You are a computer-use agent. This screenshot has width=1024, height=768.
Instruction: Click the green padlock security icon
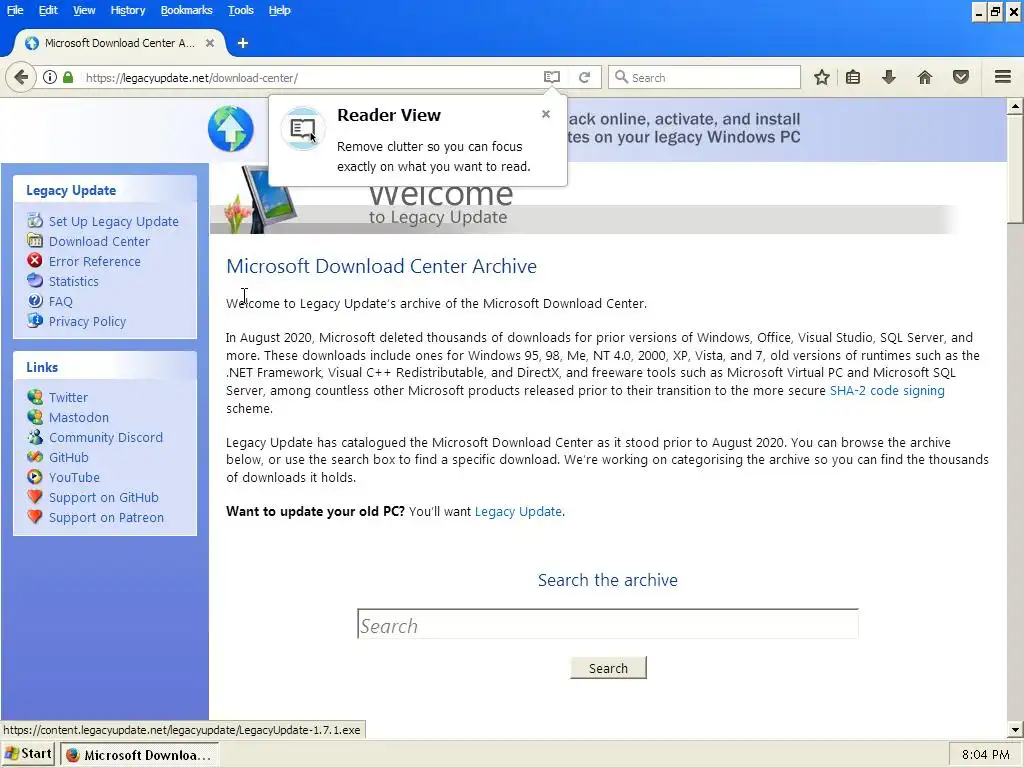coord(68,77)
